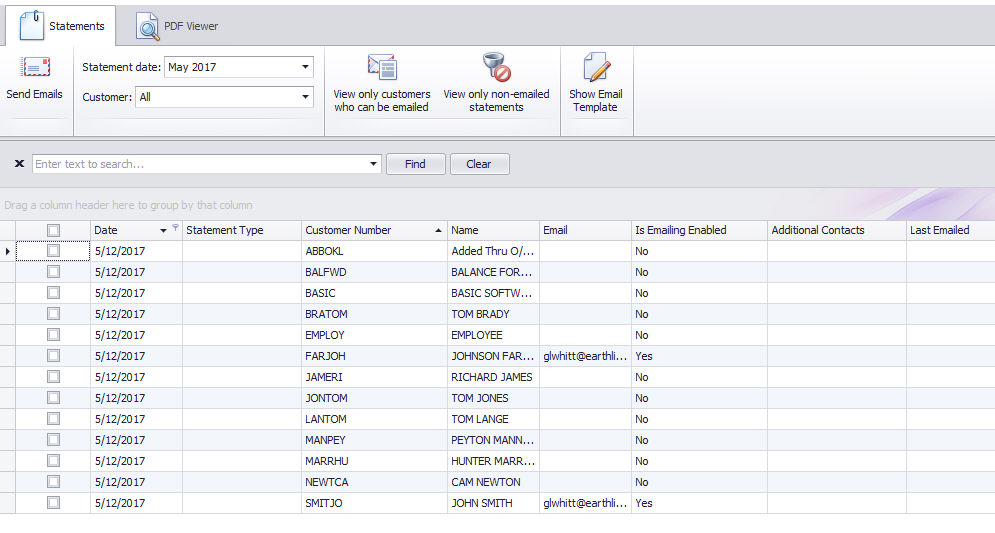This screenshot has height=533, width=995.
Task: Select the RICHARD JAMES name cell
Action: [493, 377]
